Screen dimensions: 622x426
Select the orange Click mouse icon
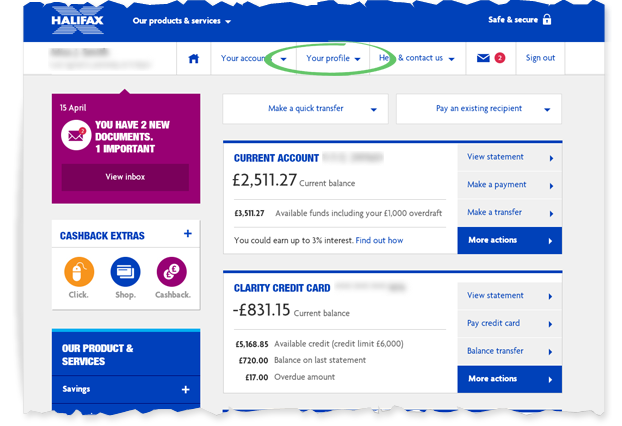79,272
